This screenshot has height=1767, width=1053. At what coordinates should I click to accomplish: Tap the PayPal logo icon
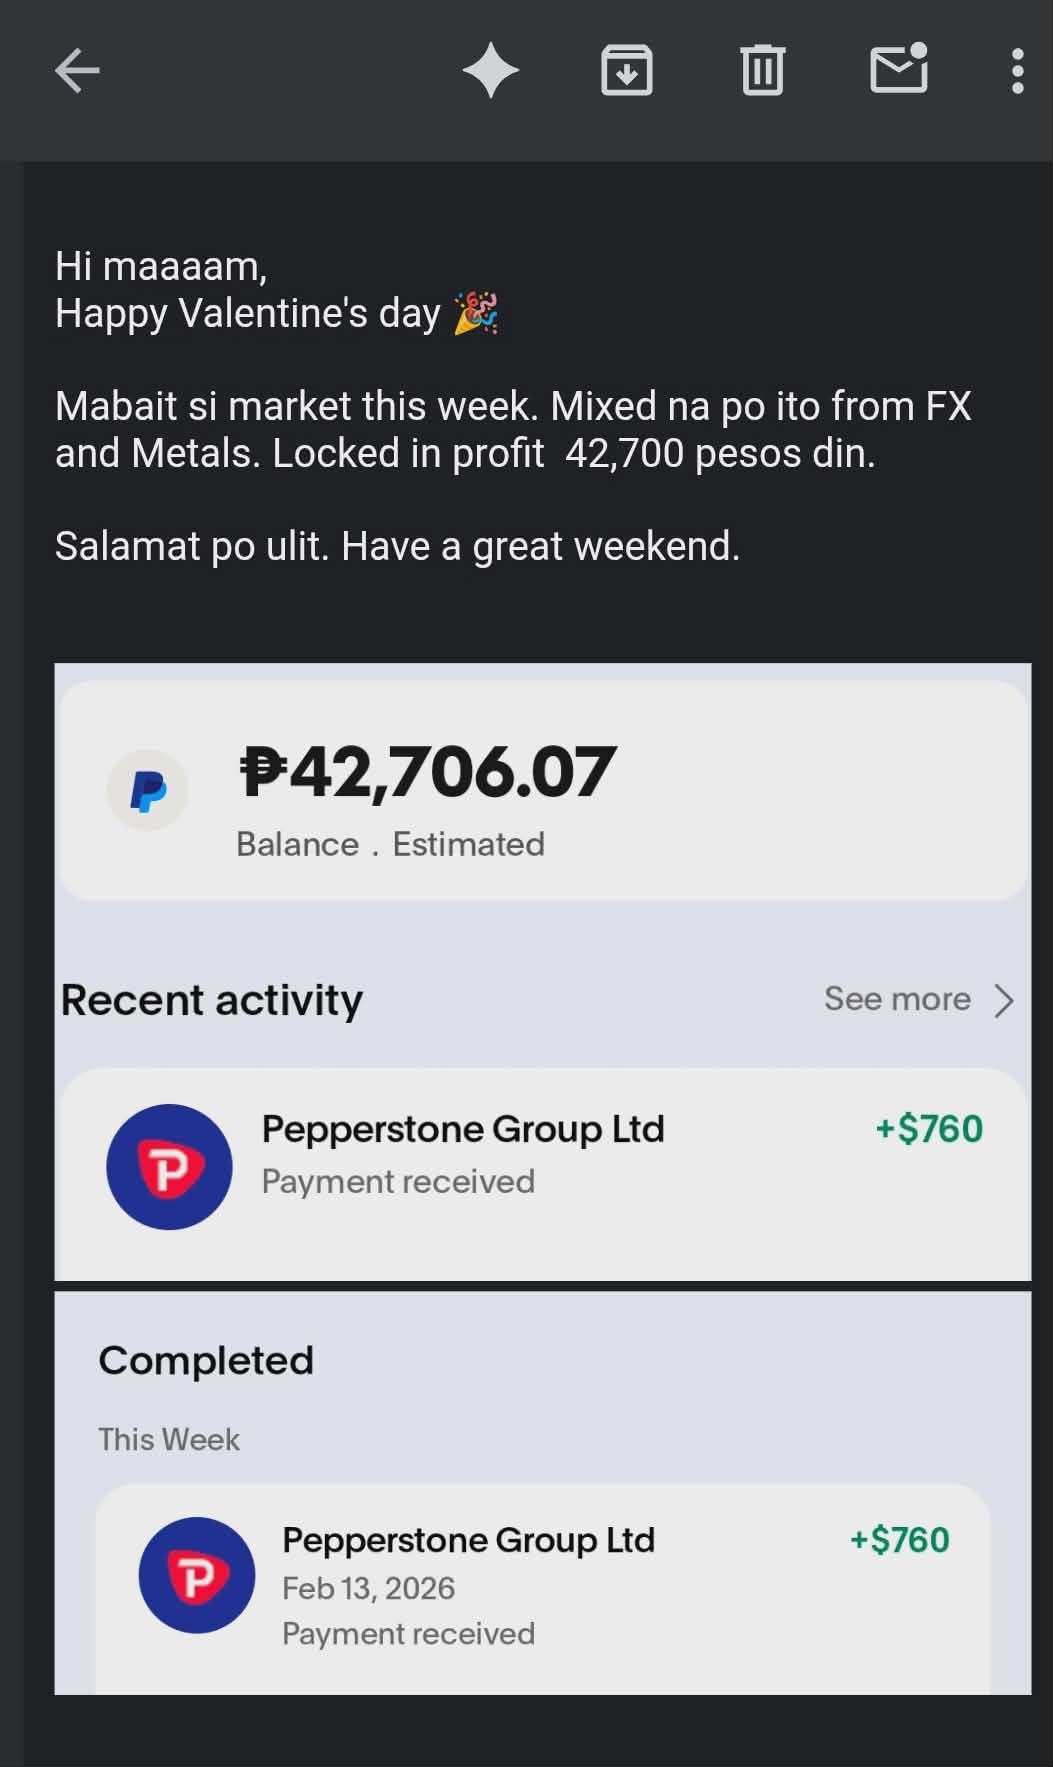pos(148,791)
